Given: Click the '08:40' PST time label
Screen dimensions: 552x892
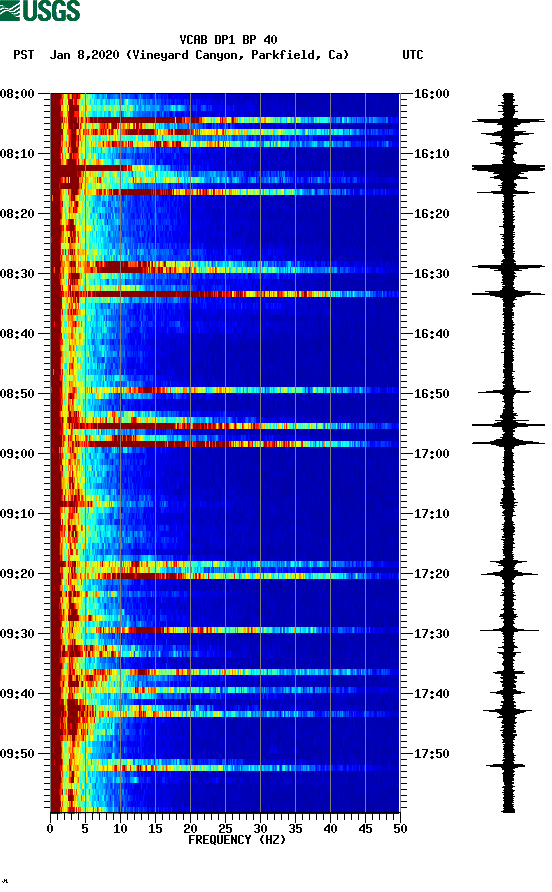Looking at the screenshot, I should click(17, 334).
